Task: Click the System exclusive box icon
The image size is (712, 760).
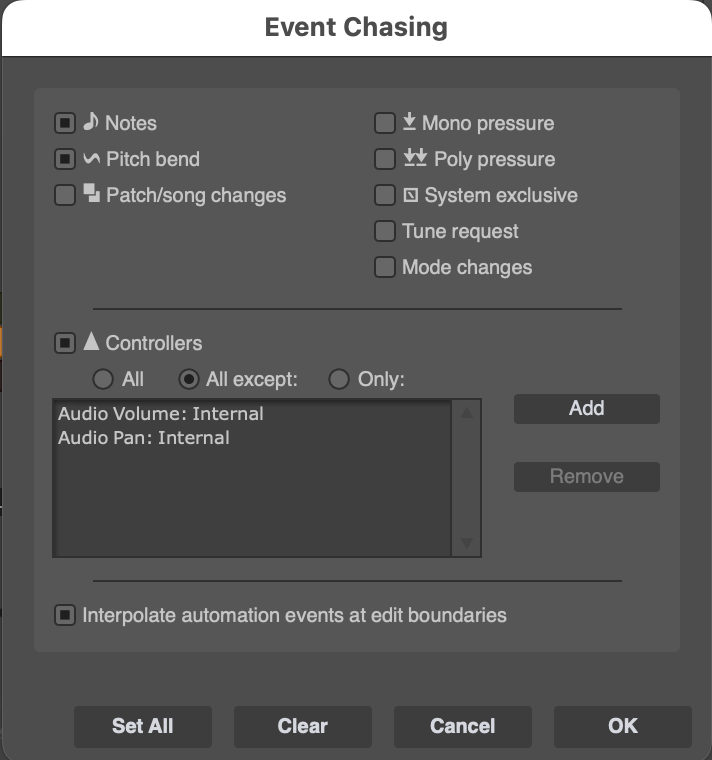Action: [x=411, y=195]
